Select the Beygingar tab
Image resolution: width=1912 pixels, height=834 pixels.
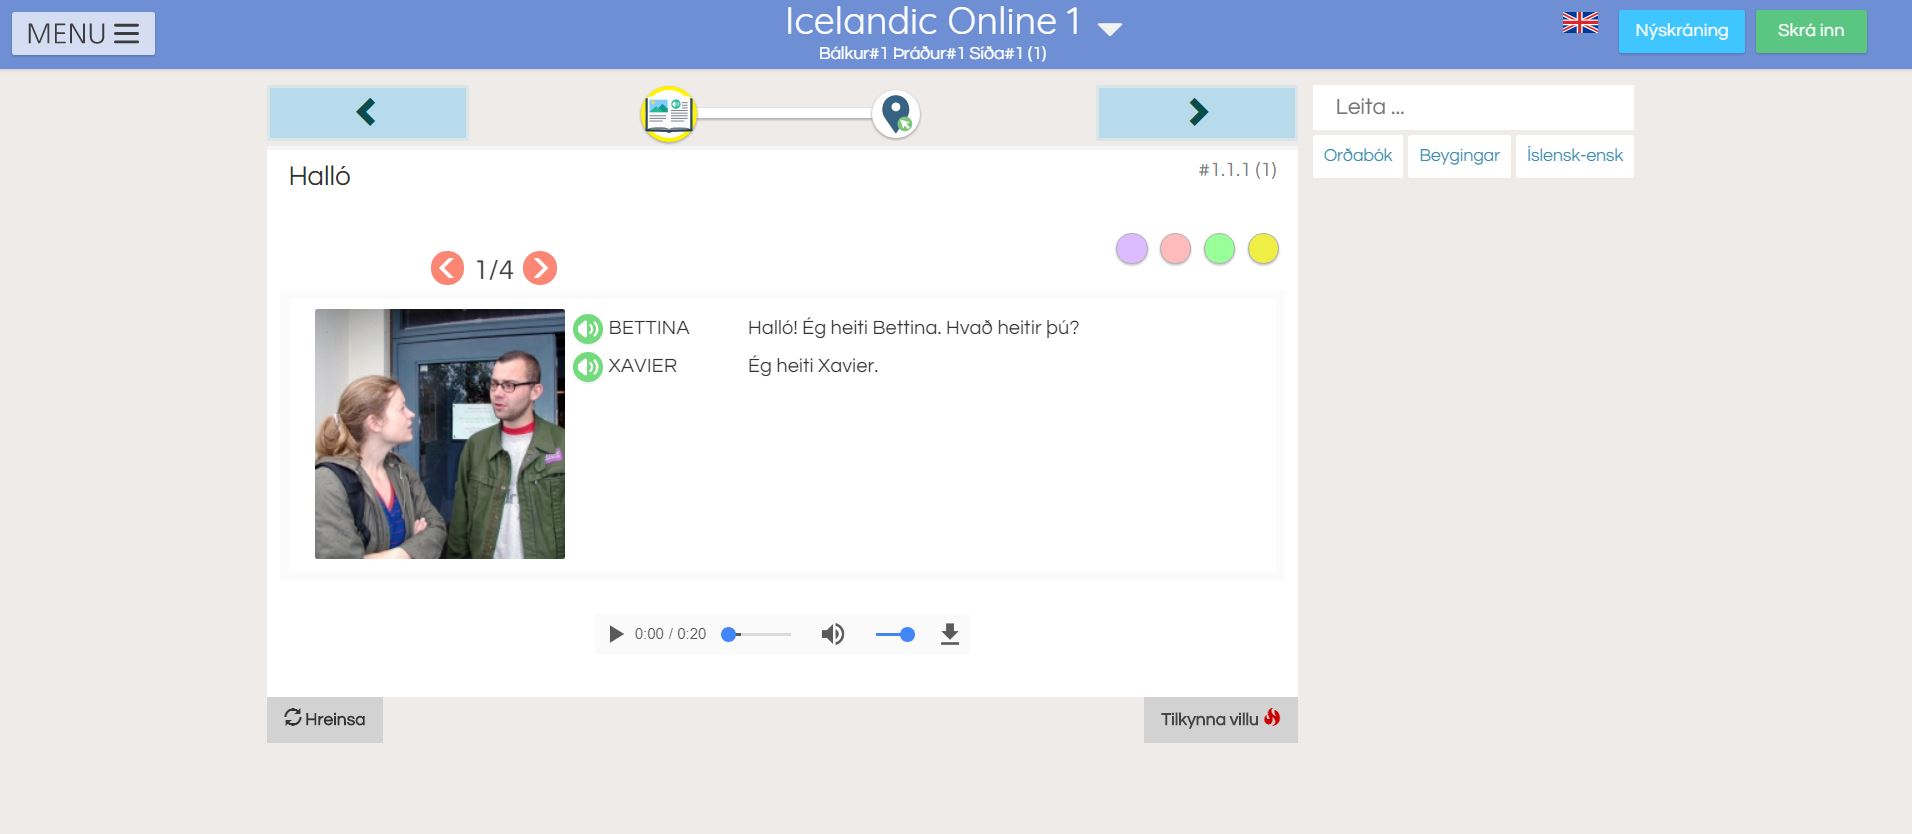point(1459,156)
